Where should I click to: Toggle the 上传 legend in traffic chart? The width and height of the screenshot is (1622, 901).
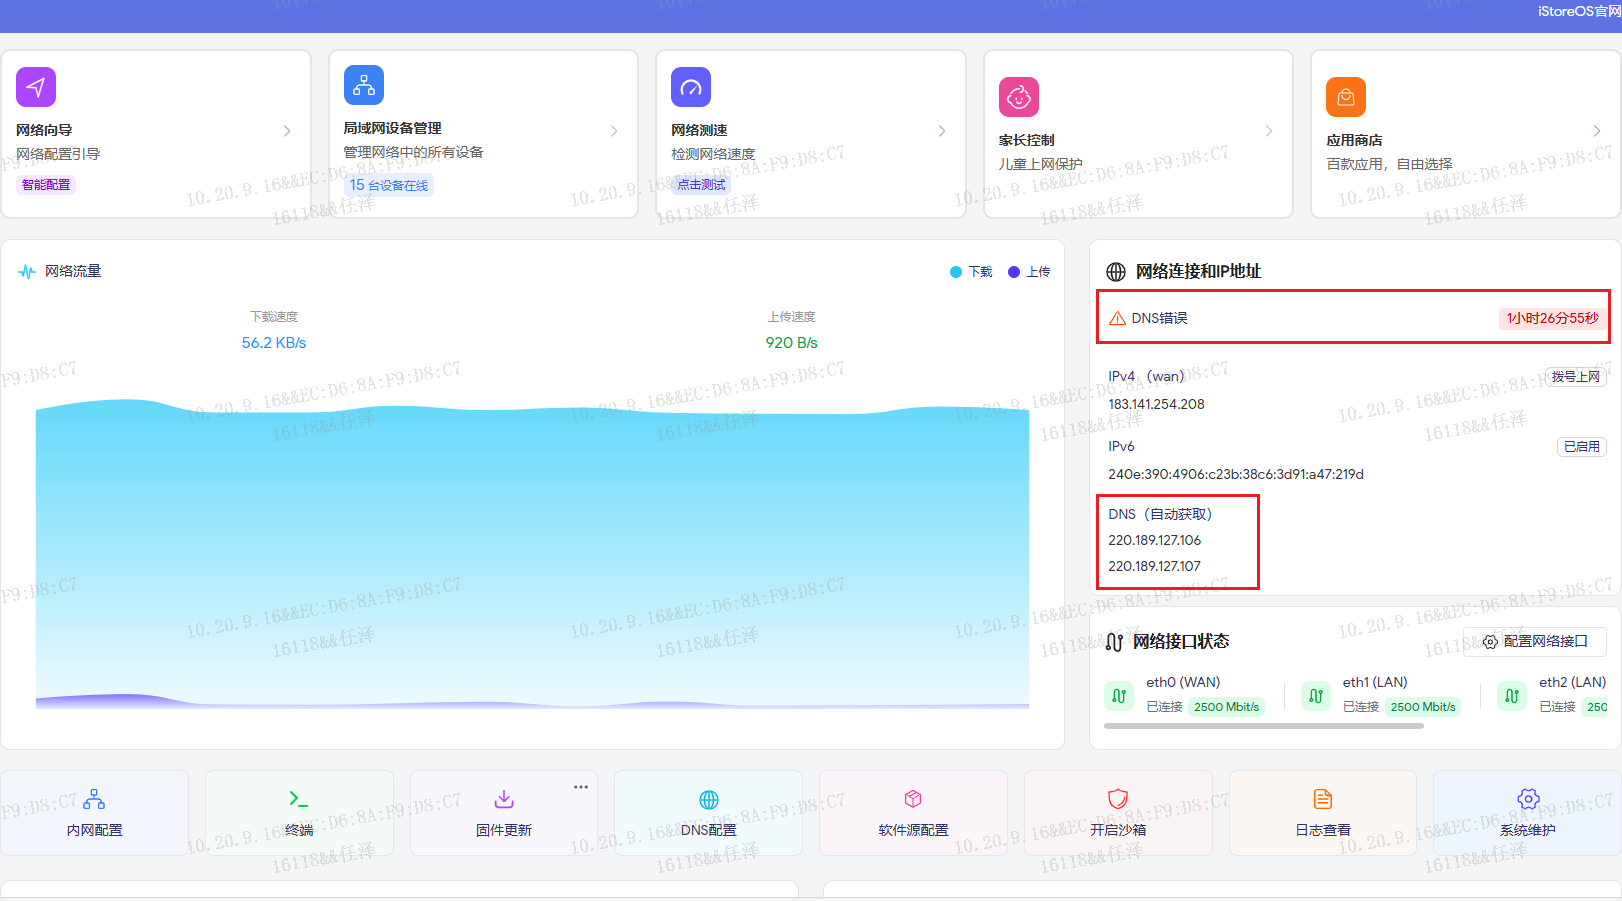click(x=1029, y=272)
